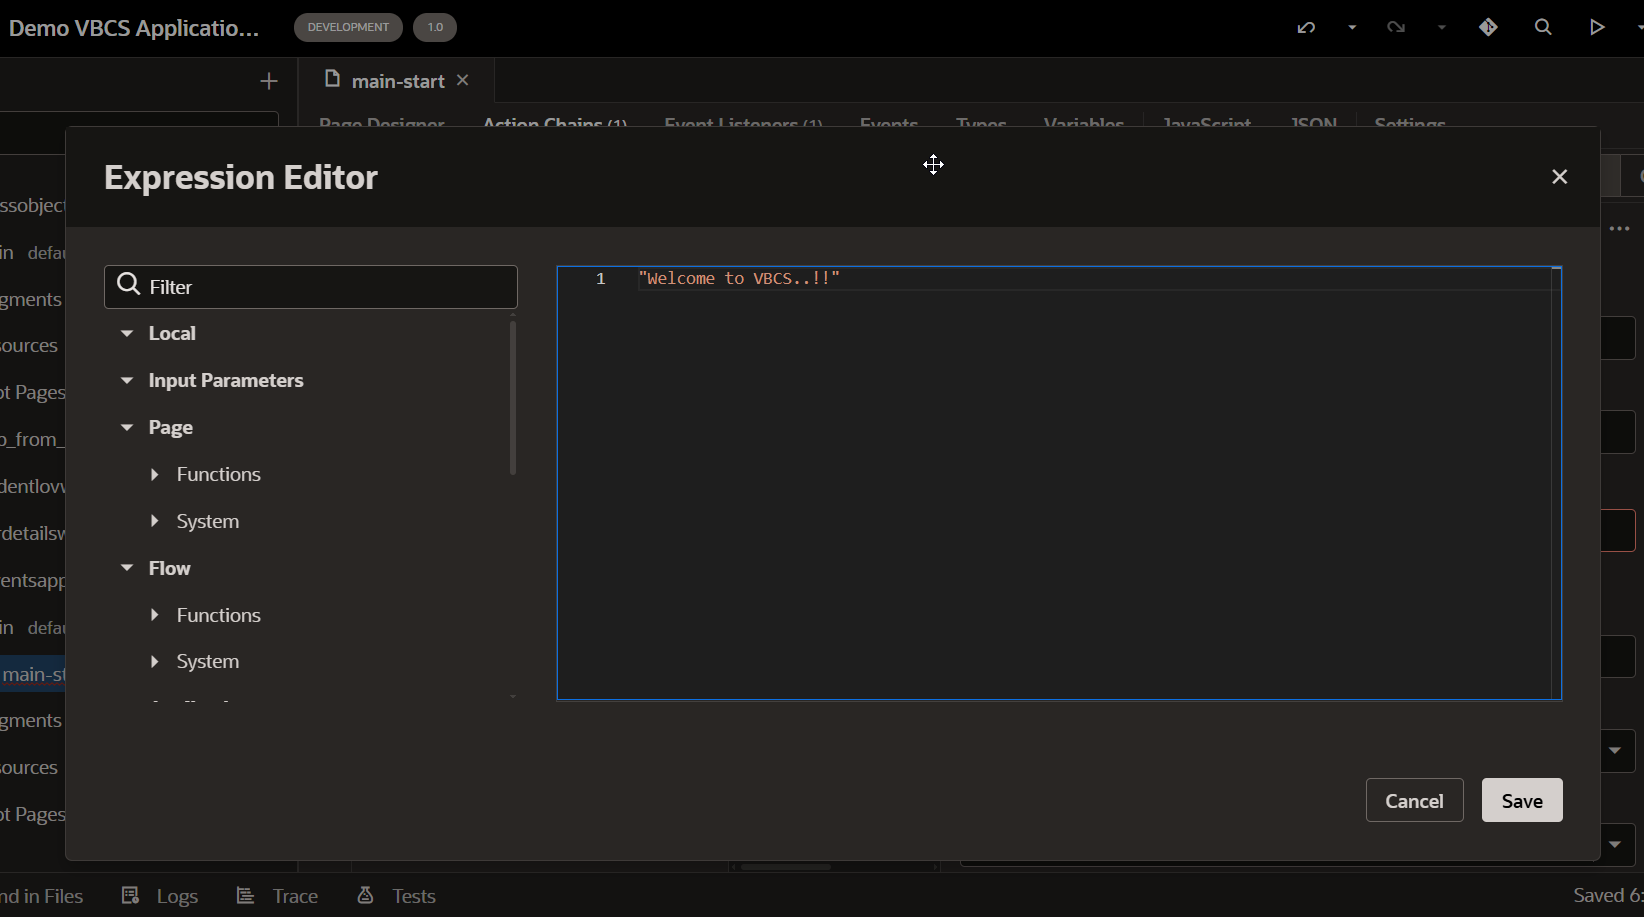The image size is (1644, 917).
Task: Open the Trace panel
Action: click(277, 896)
